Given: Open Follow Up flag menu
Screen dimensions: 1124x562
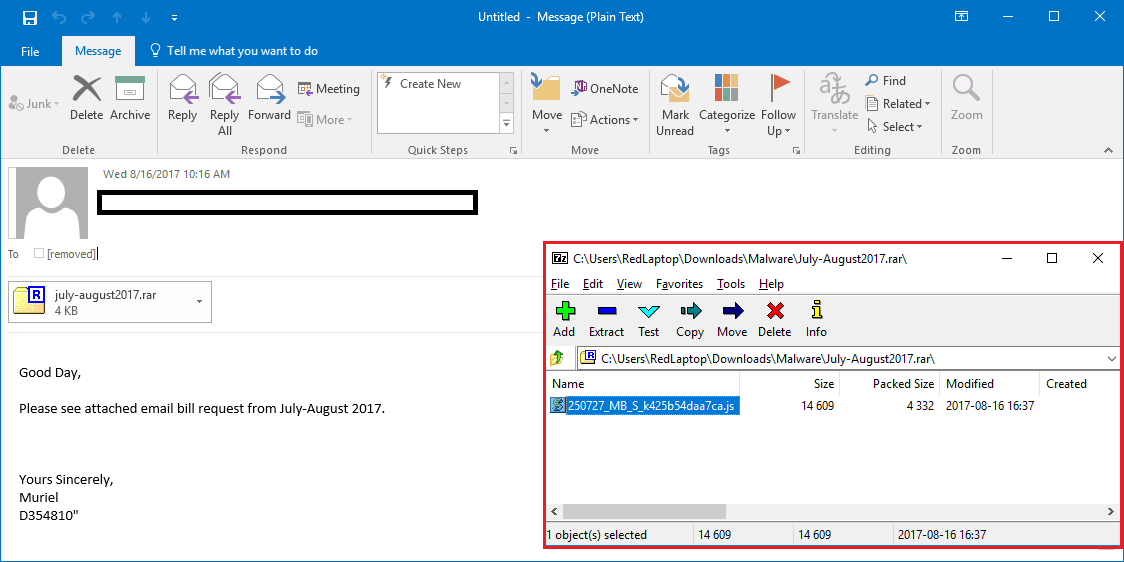Looking at the screenshot, I should coord(778,105).
